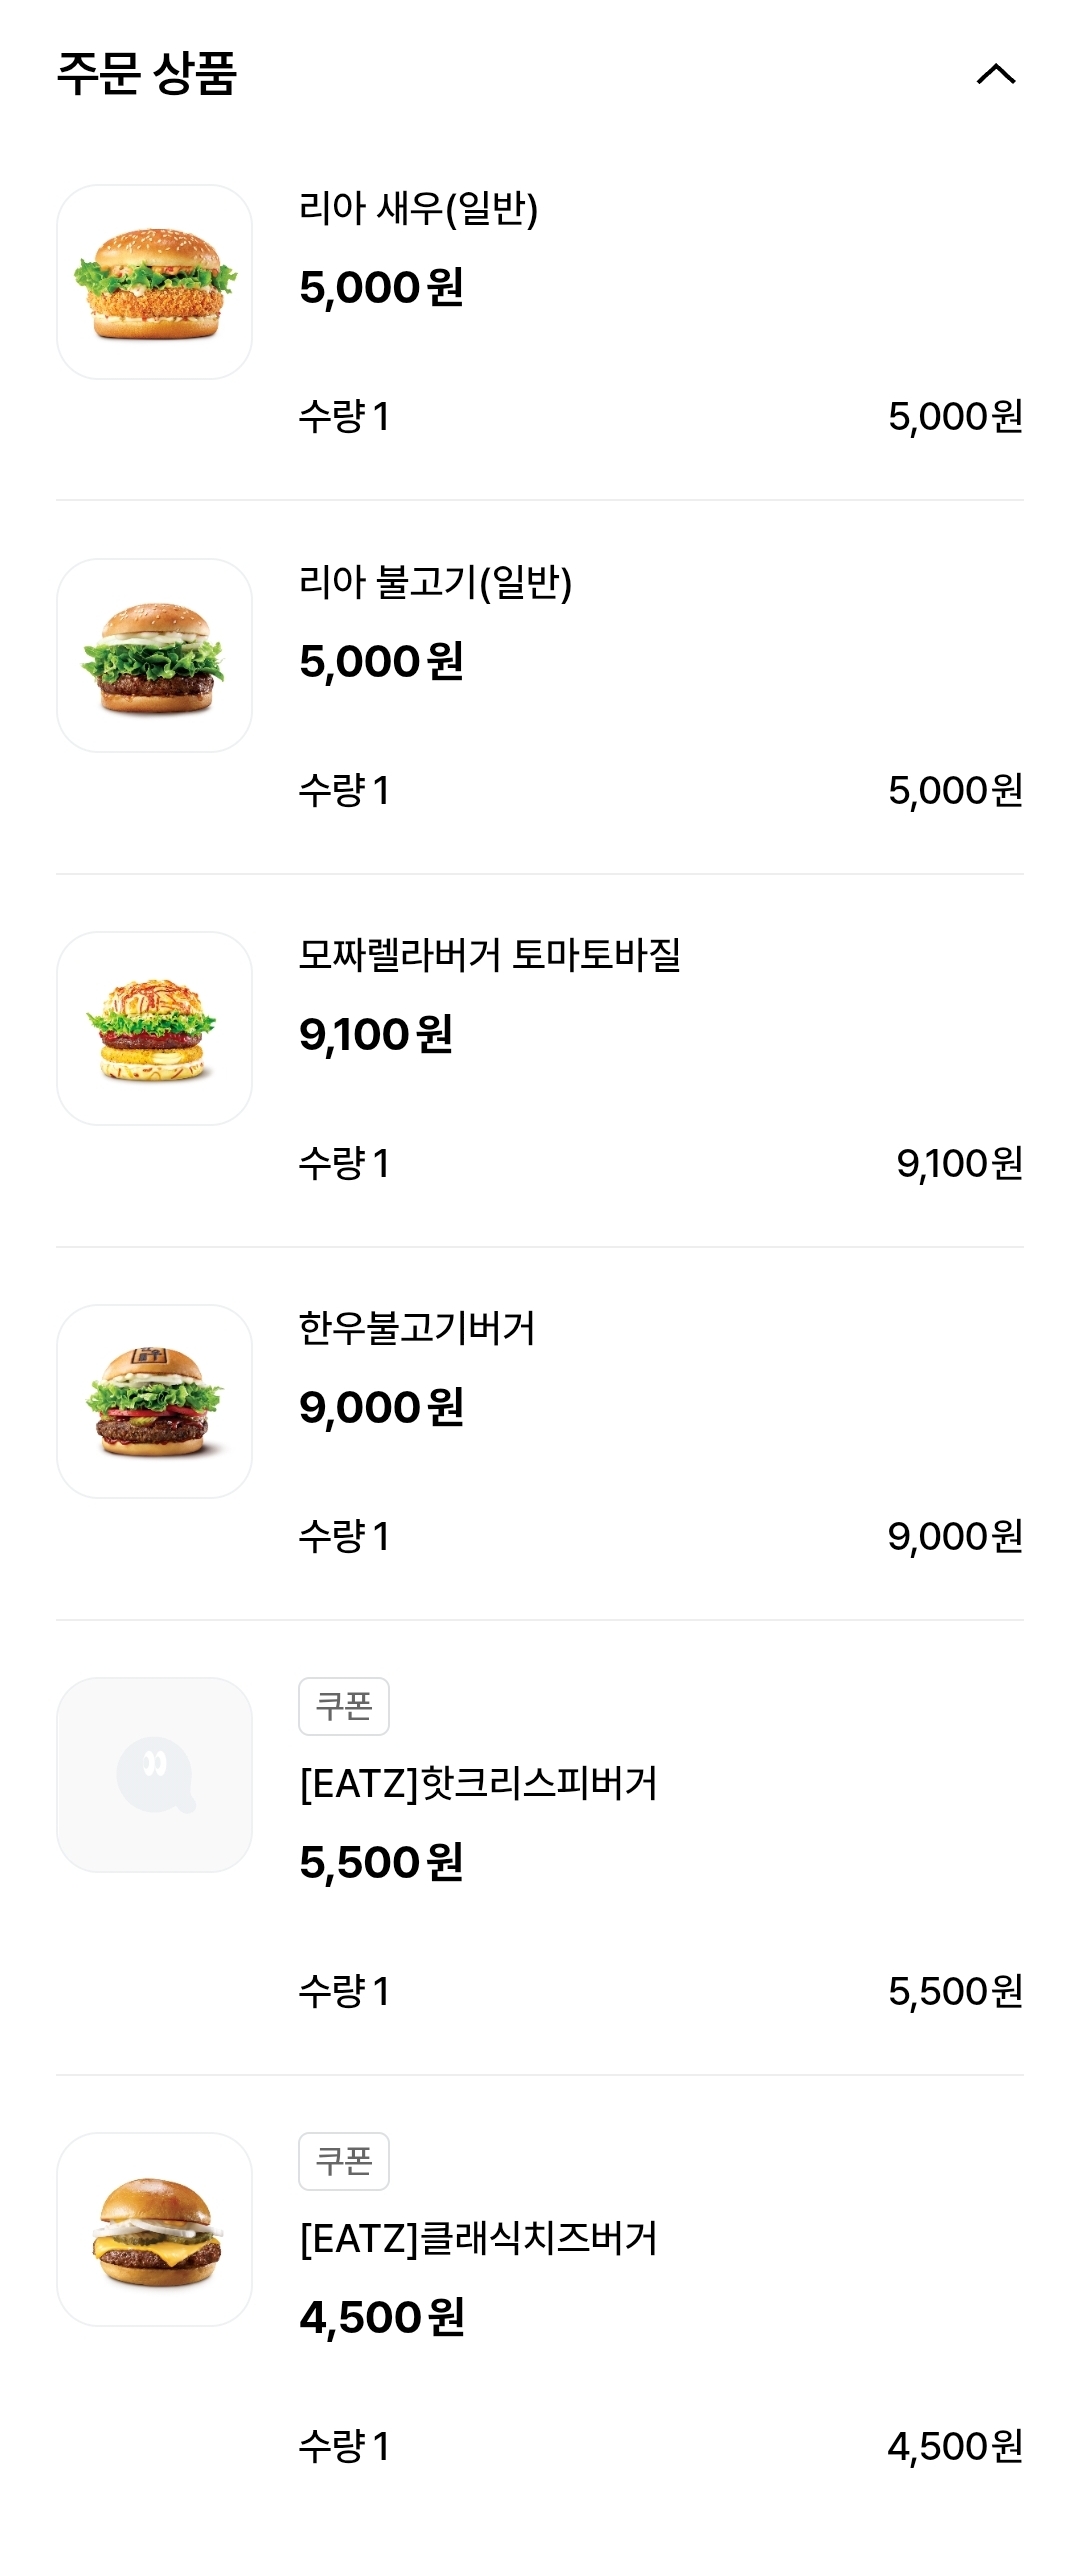1080x2553 pixels.
Task: Click the 쿠폰 badge above 핫크리스피버거
Action: (x=343, y=1706)
